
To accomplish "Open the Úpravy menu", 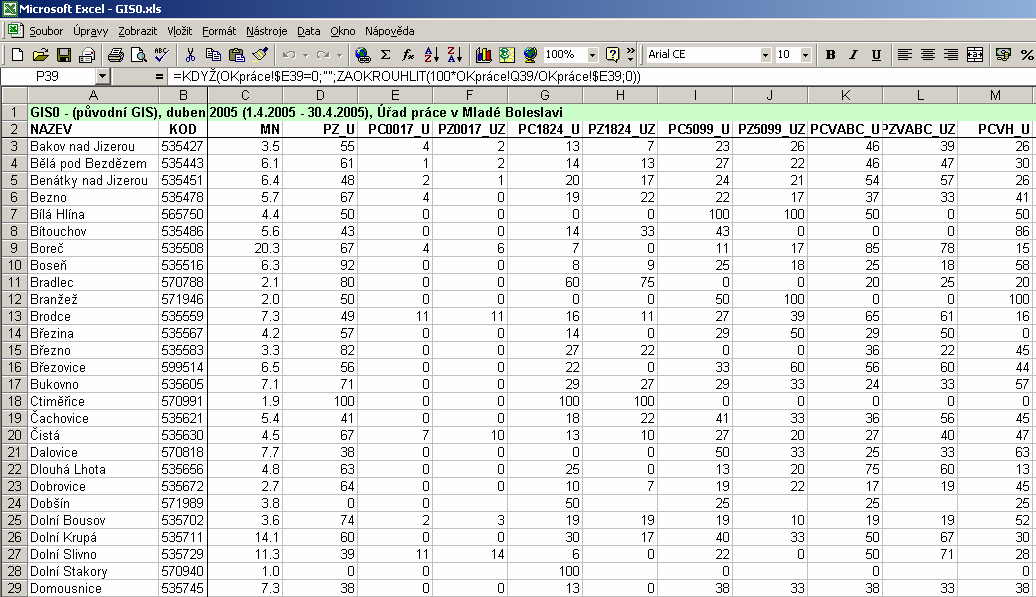I will 91,31.
